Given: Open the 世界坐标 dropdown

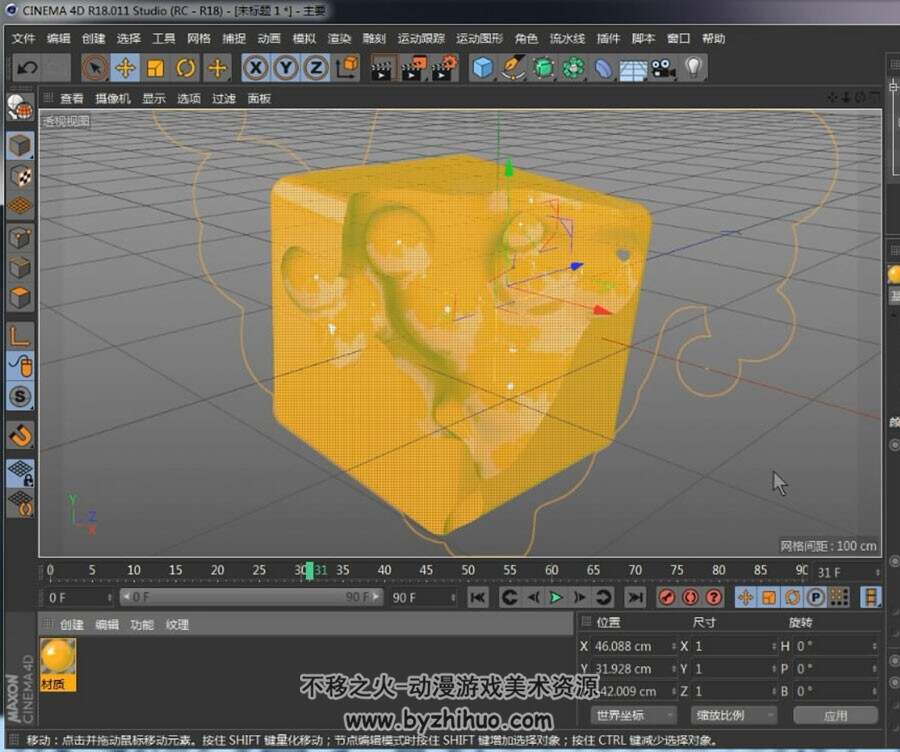Looking at the screenshot, I should [633, 715].
